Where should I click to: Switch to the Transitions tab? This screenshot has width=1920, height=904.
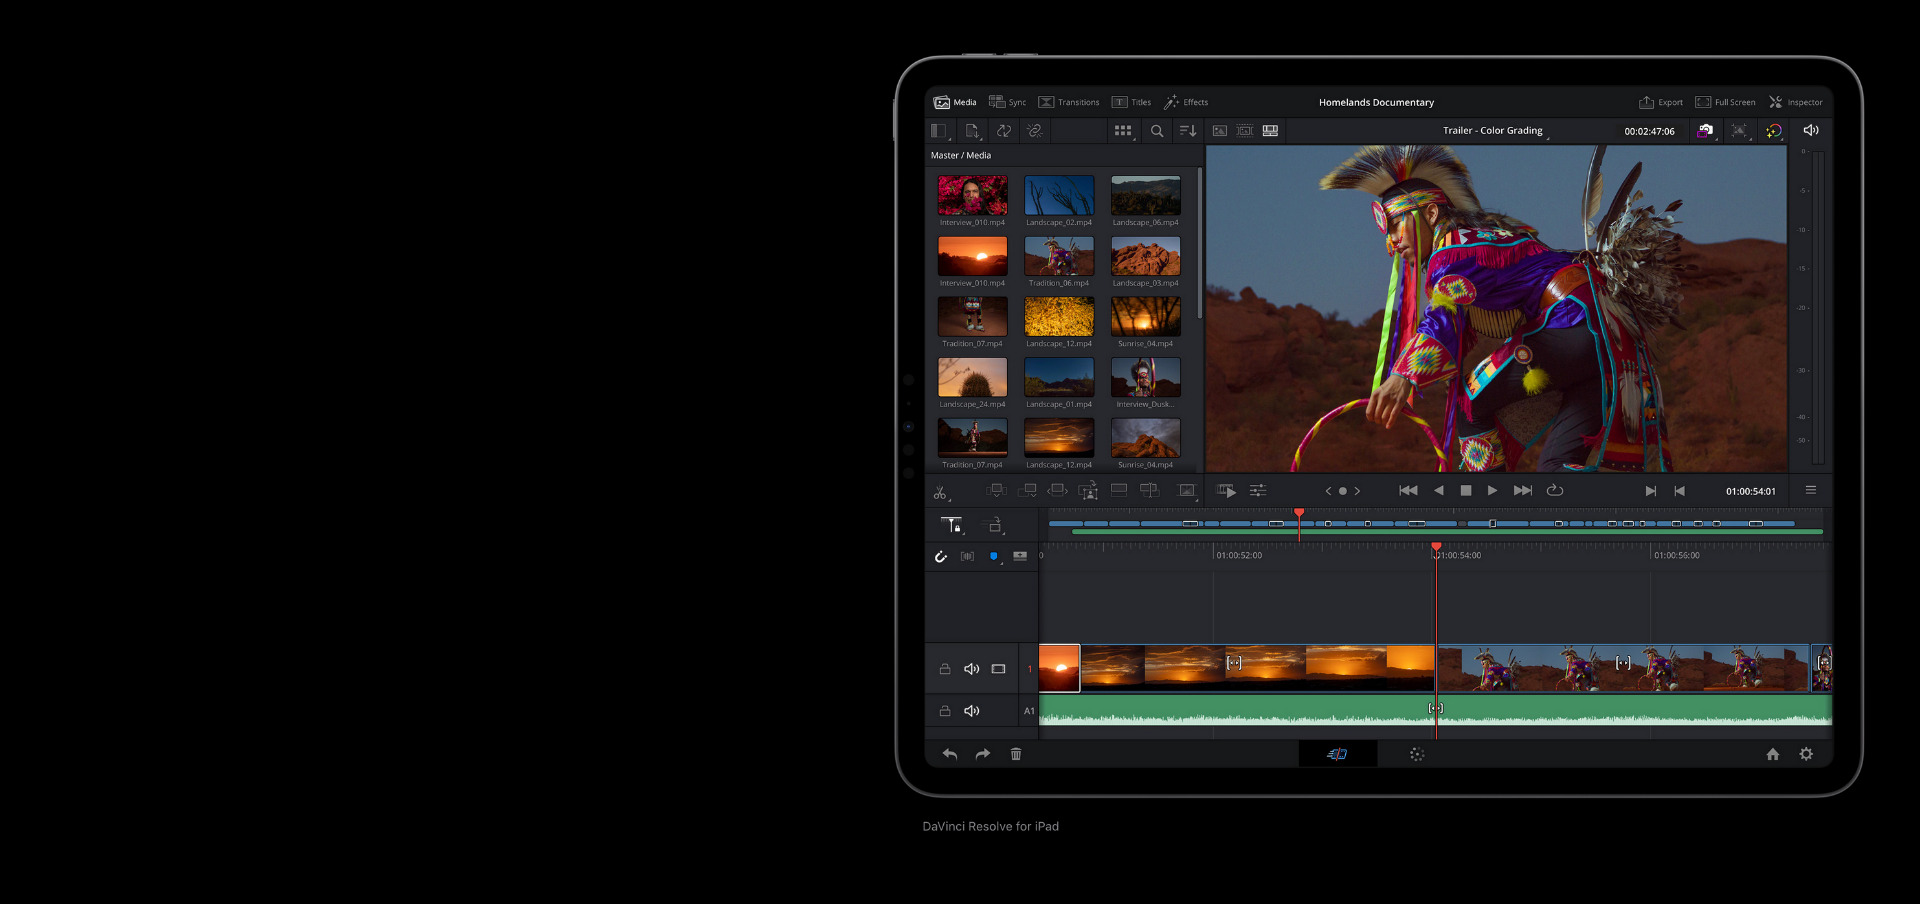pos(1069,102)
